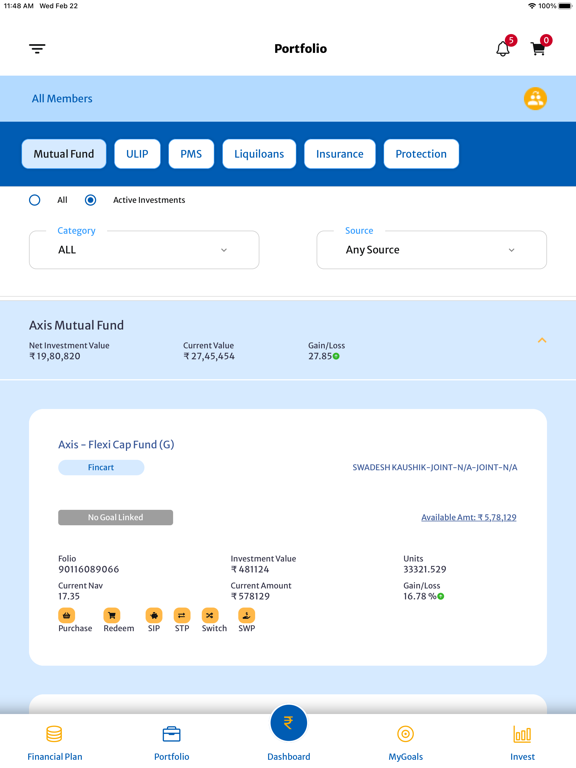
Task: Tap Current Value ₹27,45,454
Action: pyautogui.click(x=209, y=356)
